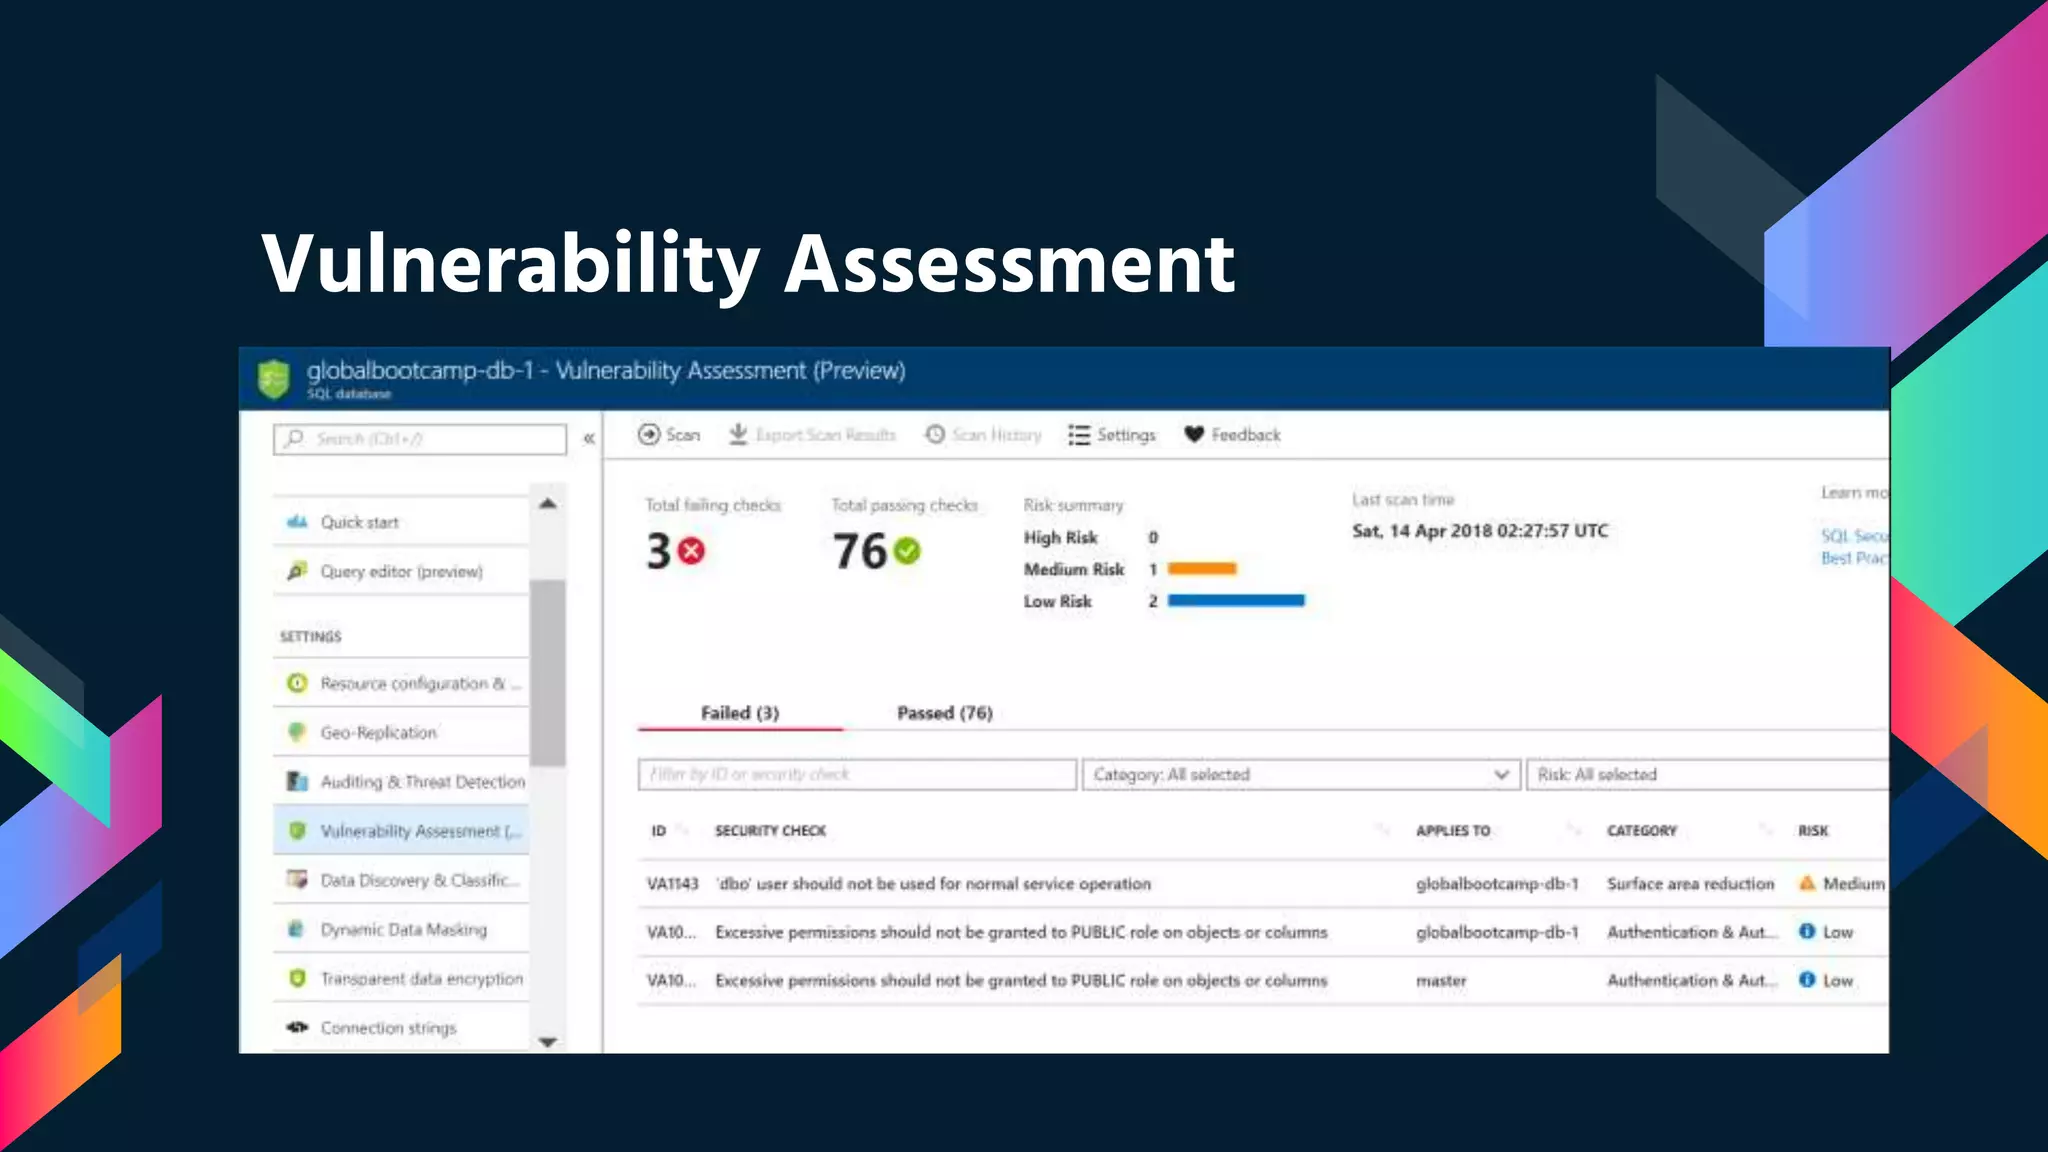
Task: Click the Medium risk warning triangle icon
Action: click(x=1807, y=883)
